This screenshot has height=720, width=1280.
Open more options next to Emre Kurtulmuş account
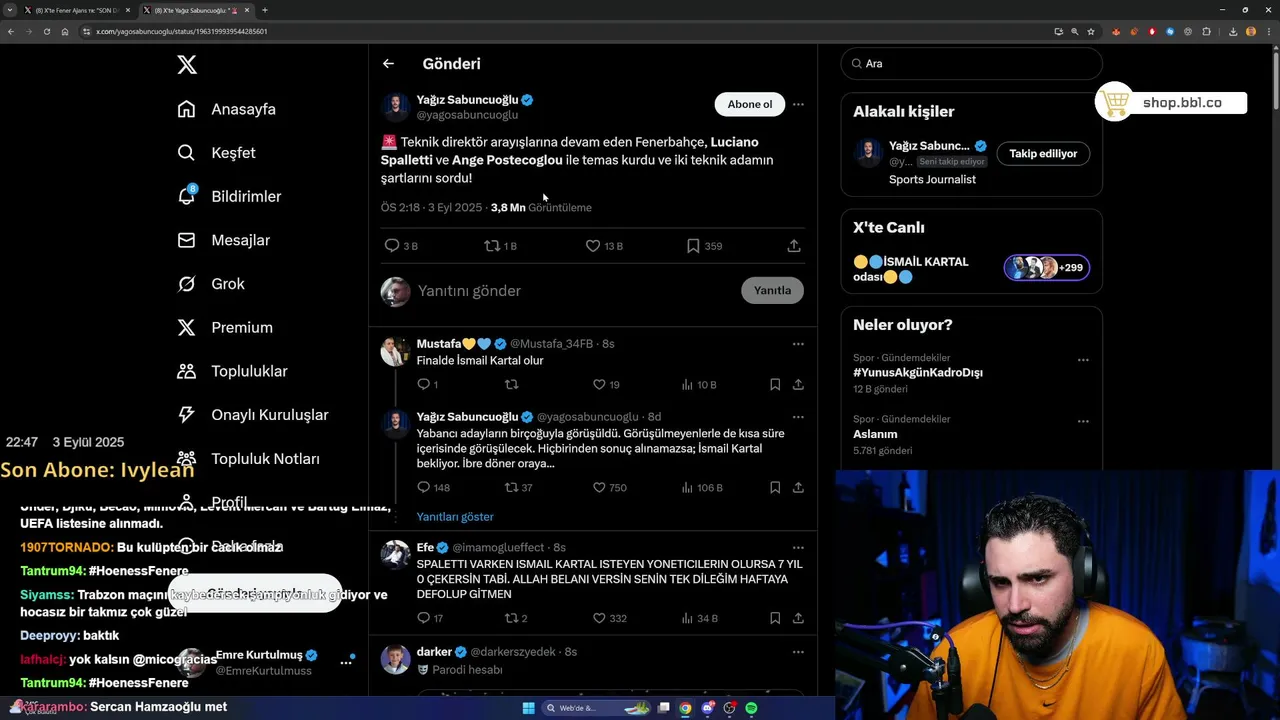coord(346,662)
